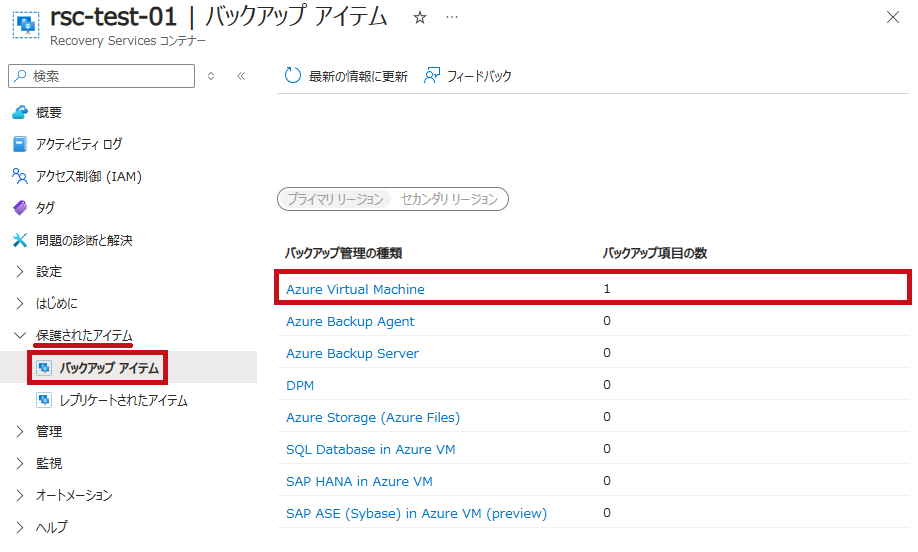
Task: Click バックアップ項目の数 column header
Action: pyautogui.click(x=655, y=253)
